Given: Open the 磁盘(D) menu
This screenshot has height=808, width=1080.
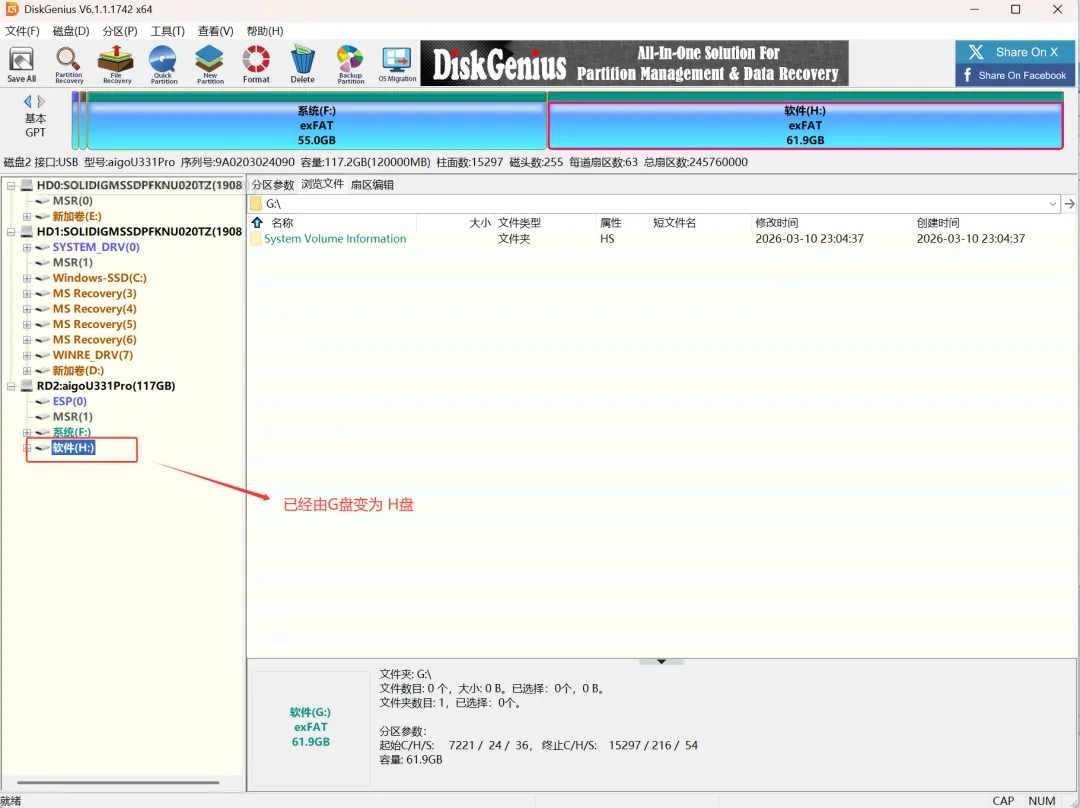Looking at the screenshot, I should pos(71,31).
